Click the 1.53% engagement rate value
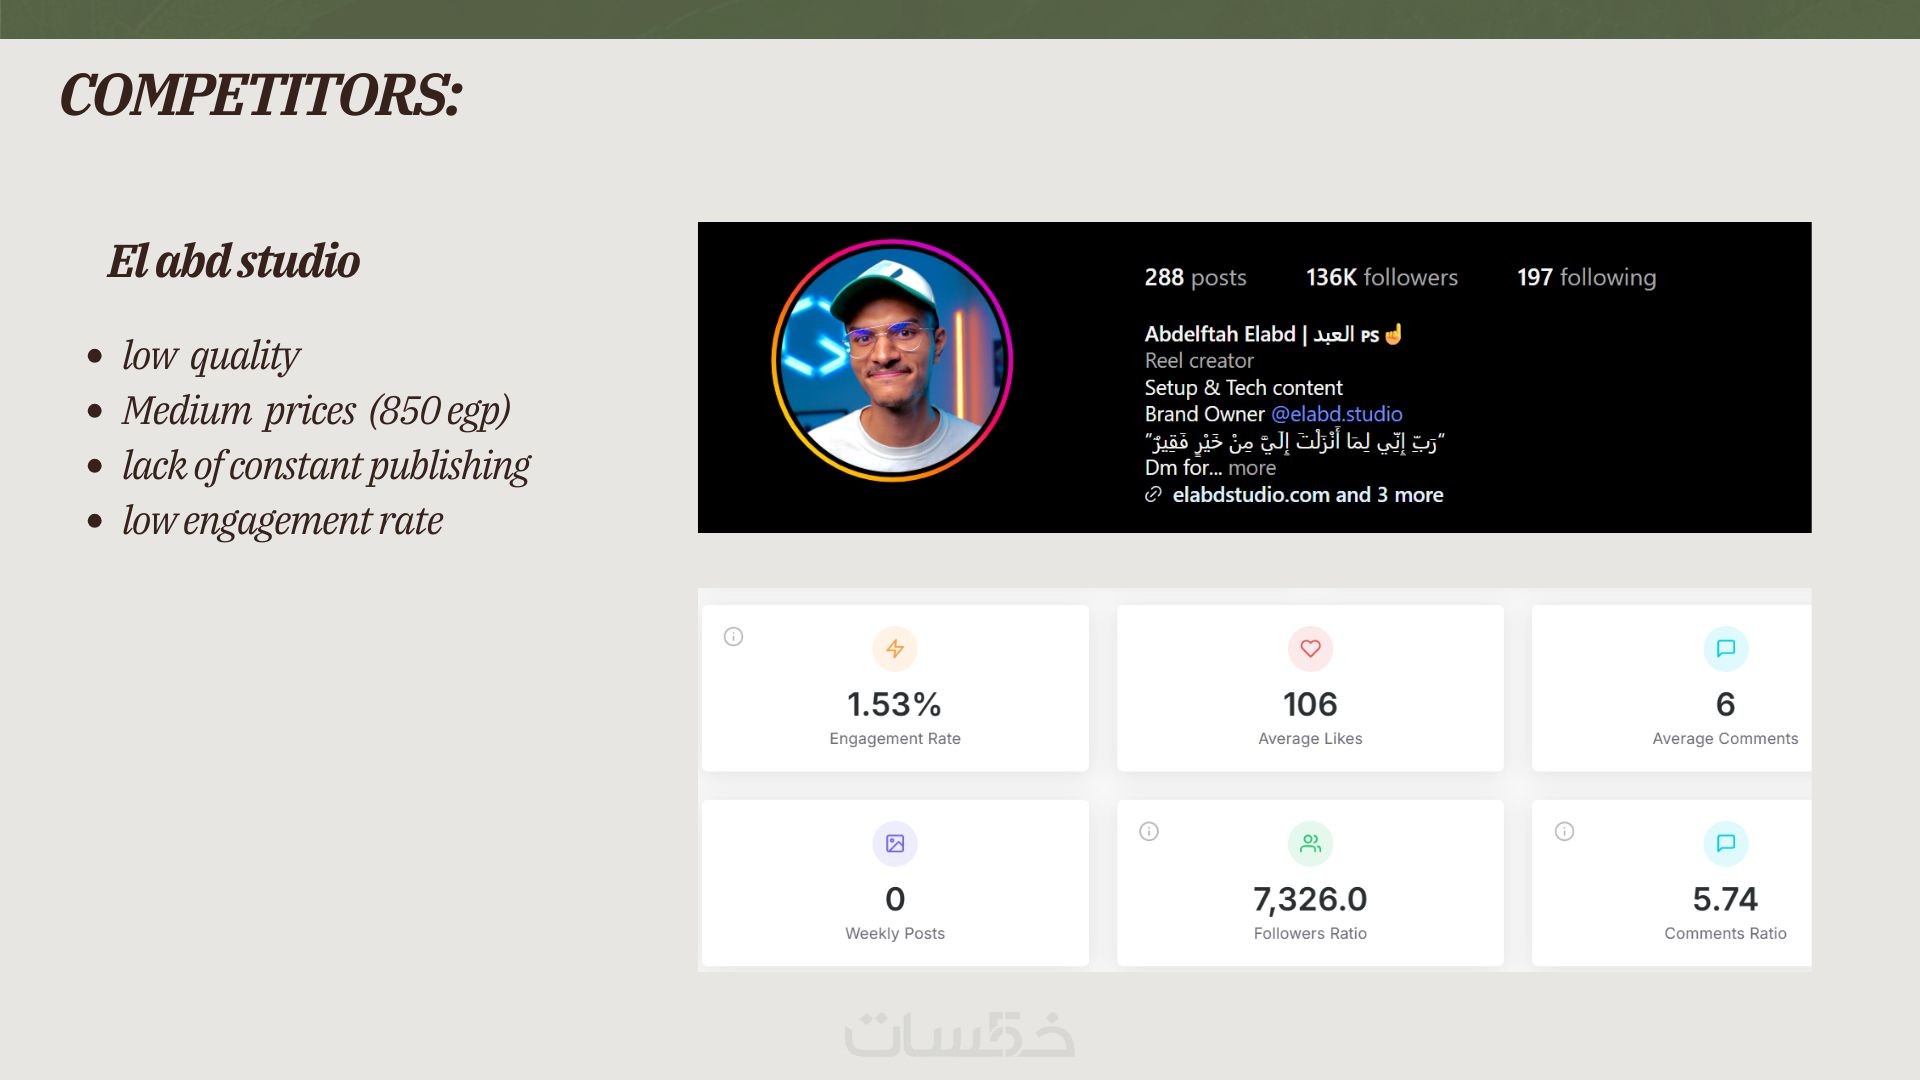This screenshot has width=1920, height=1080. (894, 705)
